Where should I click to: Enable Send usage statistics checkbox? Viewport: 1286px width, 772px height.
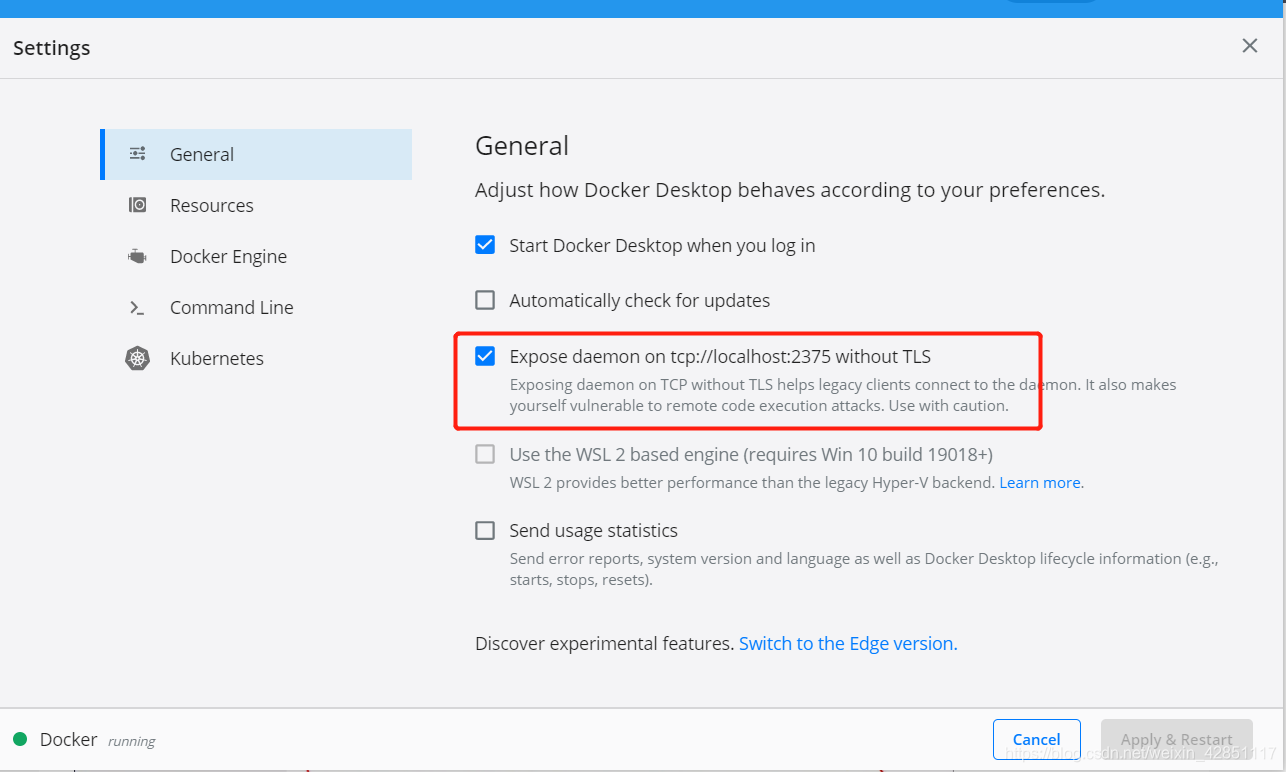pos(485,530)
